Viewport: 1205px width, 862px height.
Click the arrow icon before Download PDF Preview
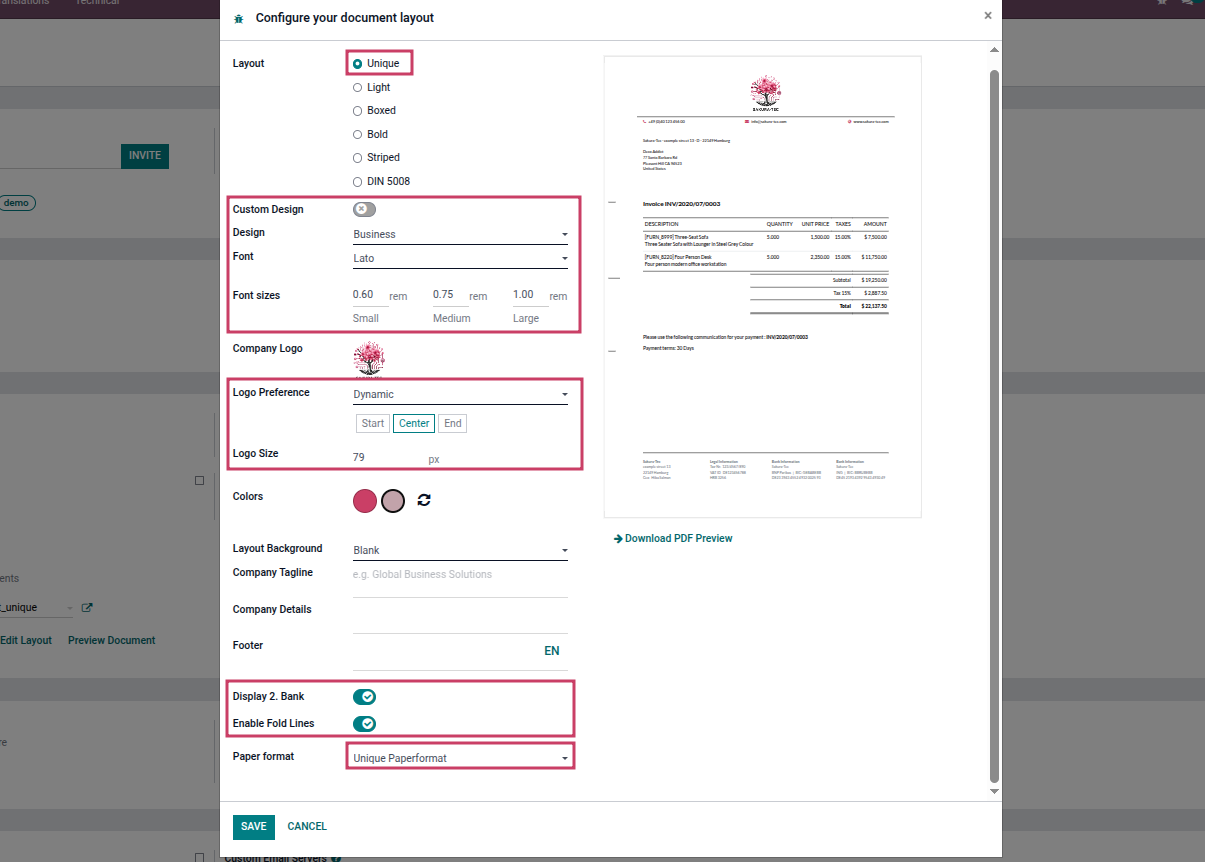[618, 538]
